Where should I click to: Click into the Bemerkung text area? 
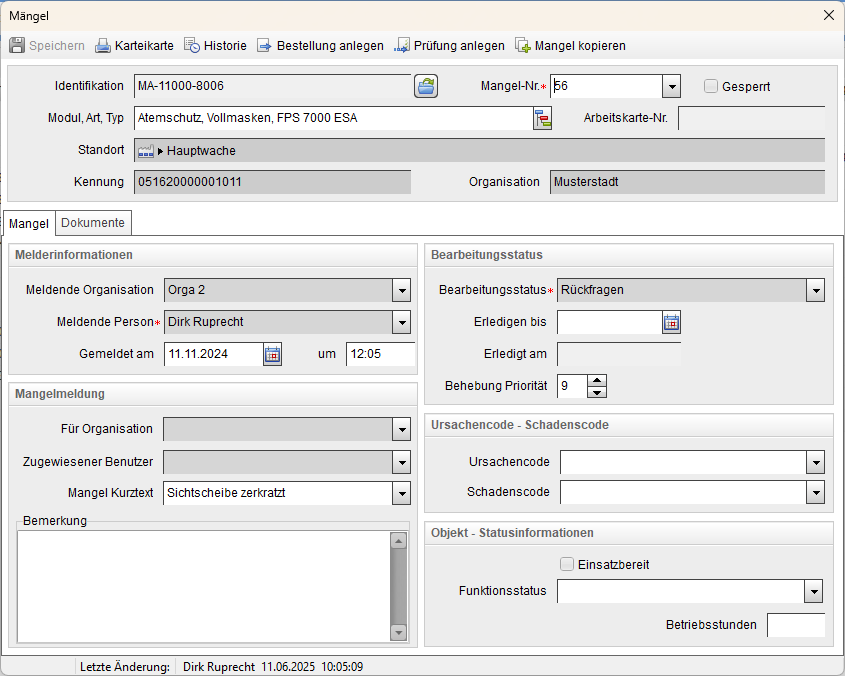[x=202, y=585]
